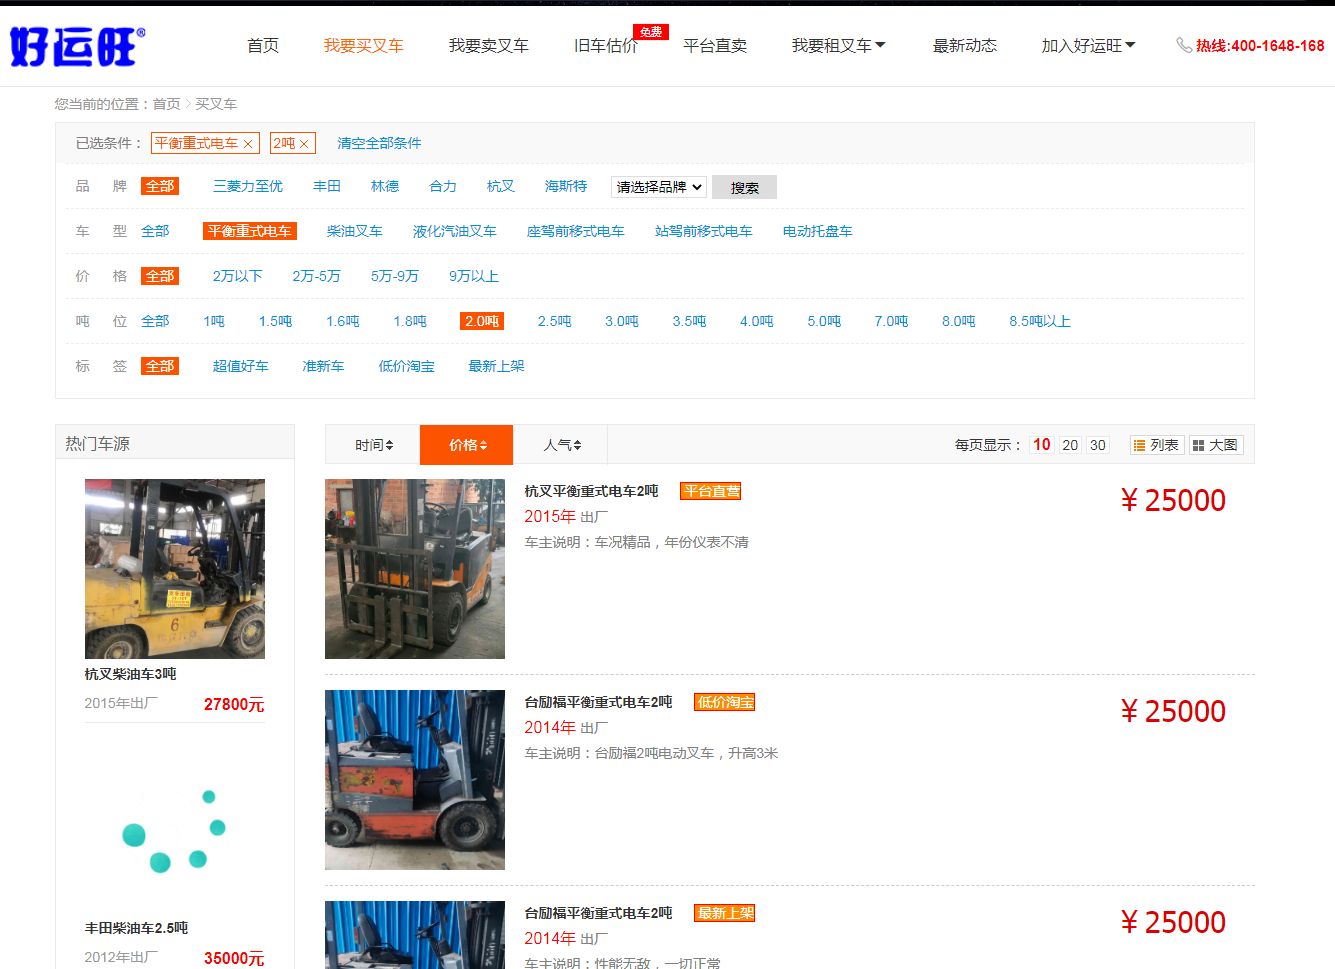Viewport: 1335px width, 969px height.
Task: Show 20 items per page
Action: pos(1070,445)
